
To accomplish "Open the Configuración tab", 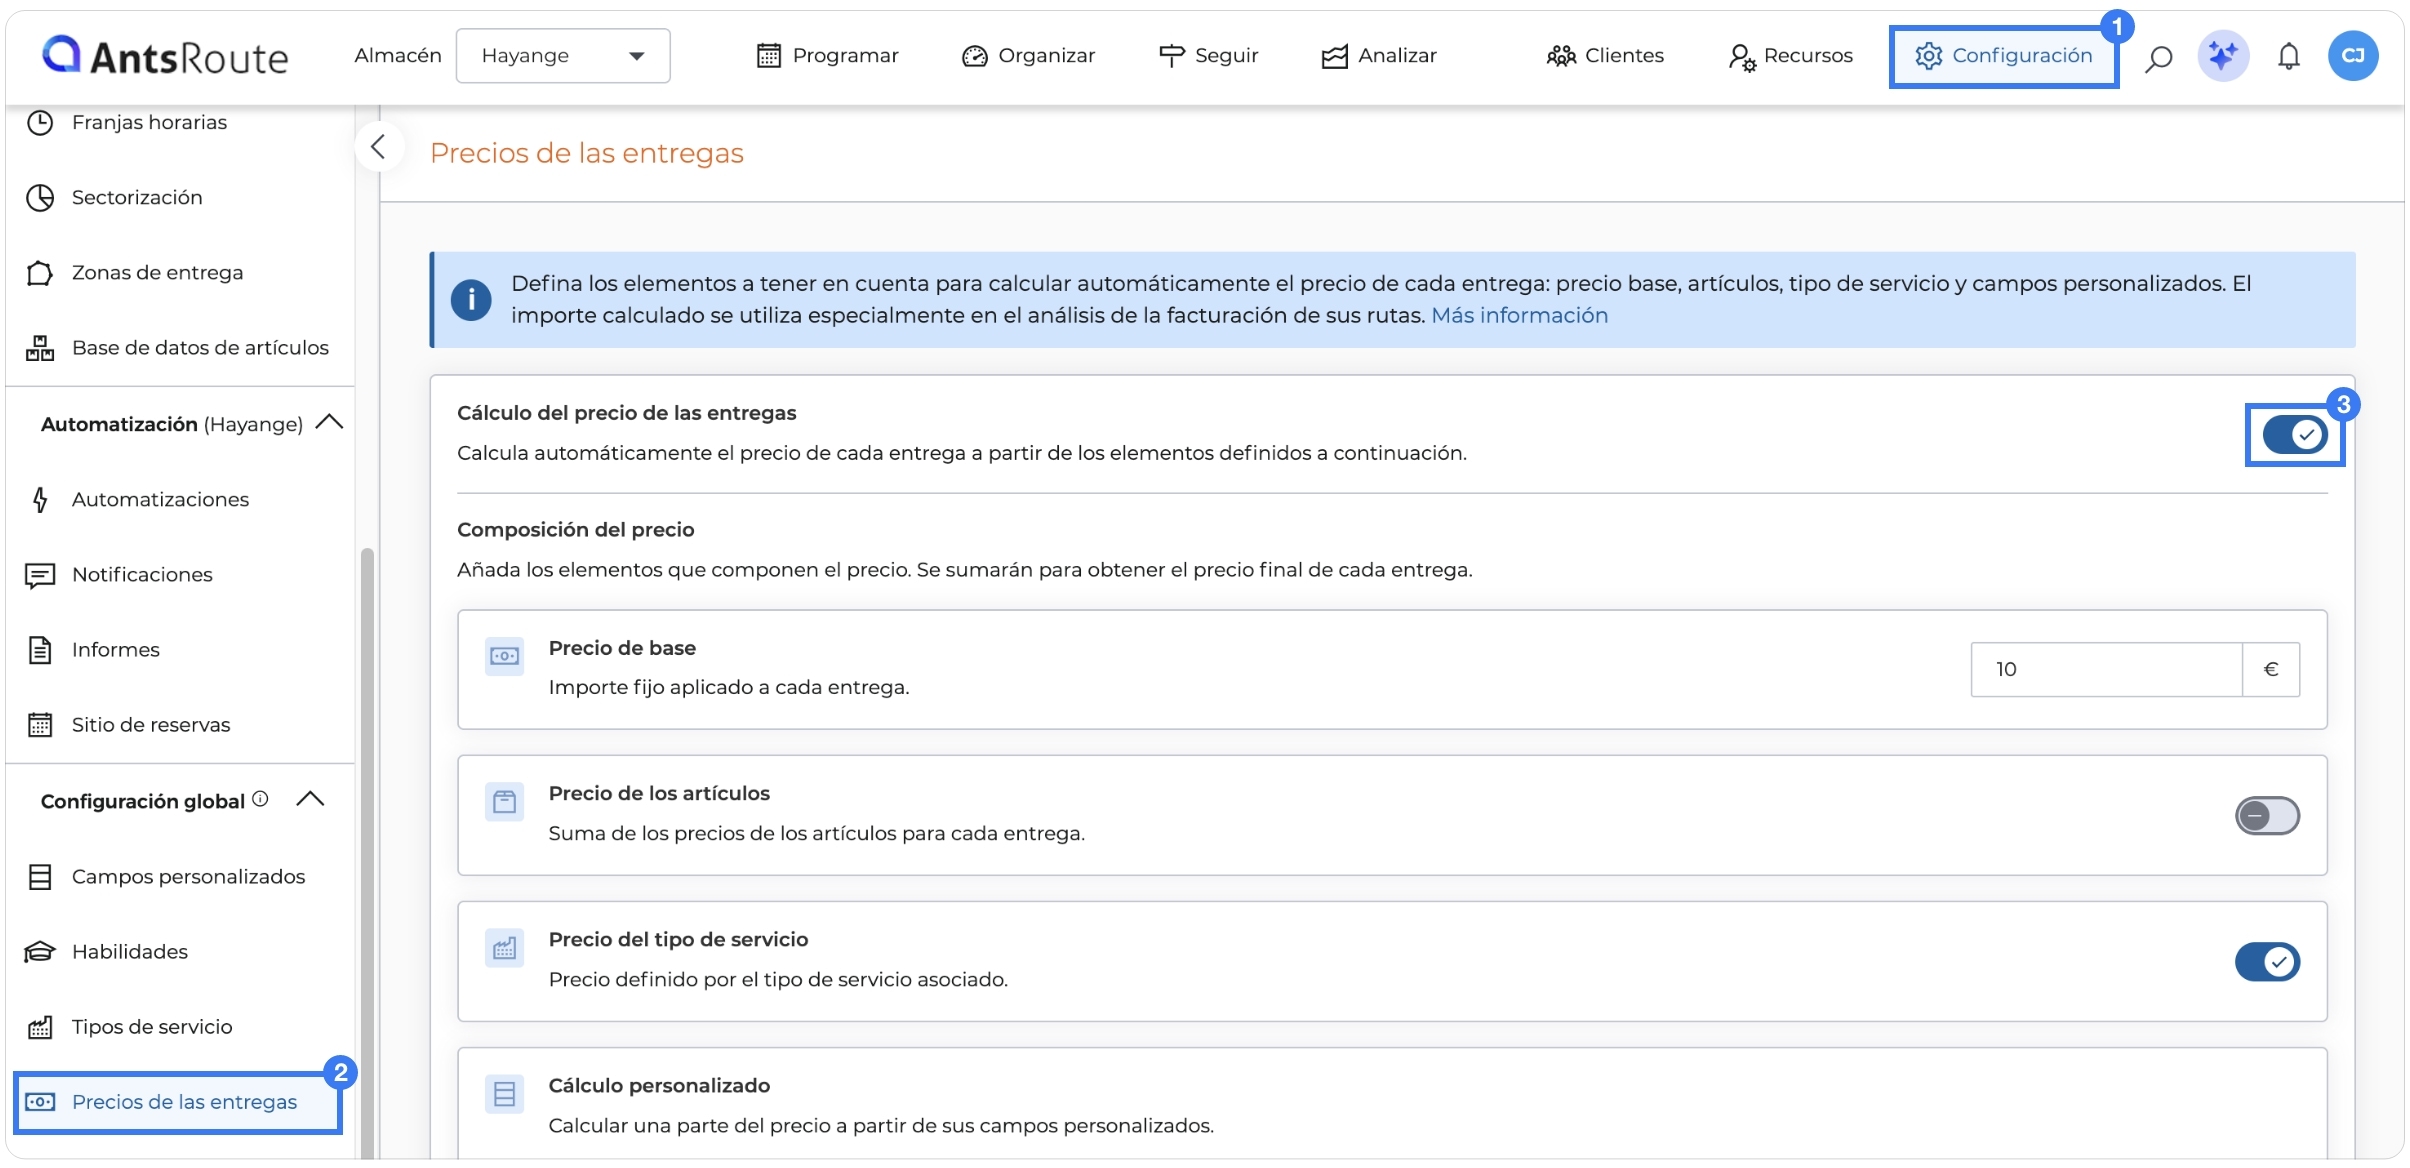I will 2003,56.
